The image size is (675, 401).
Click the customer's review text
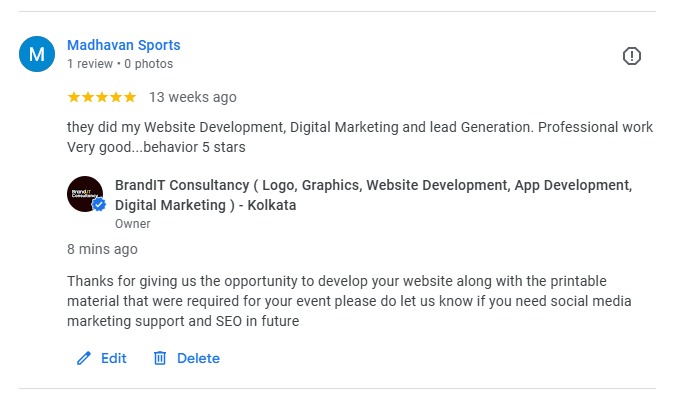click(x=360, y=137)
